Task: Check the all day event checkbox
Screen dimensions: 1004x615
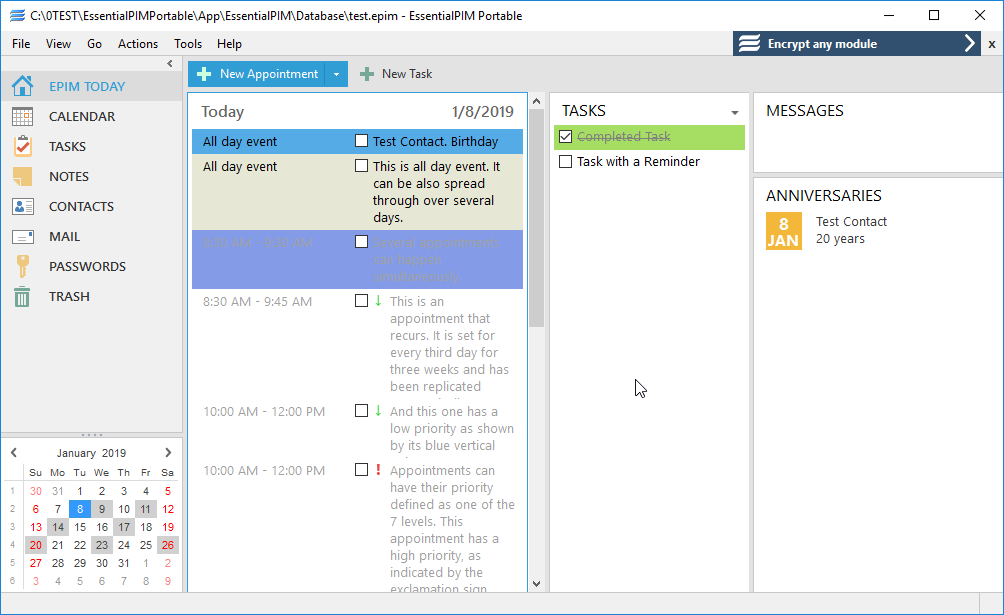Action: pyautogui.click(x=362, y=165)
